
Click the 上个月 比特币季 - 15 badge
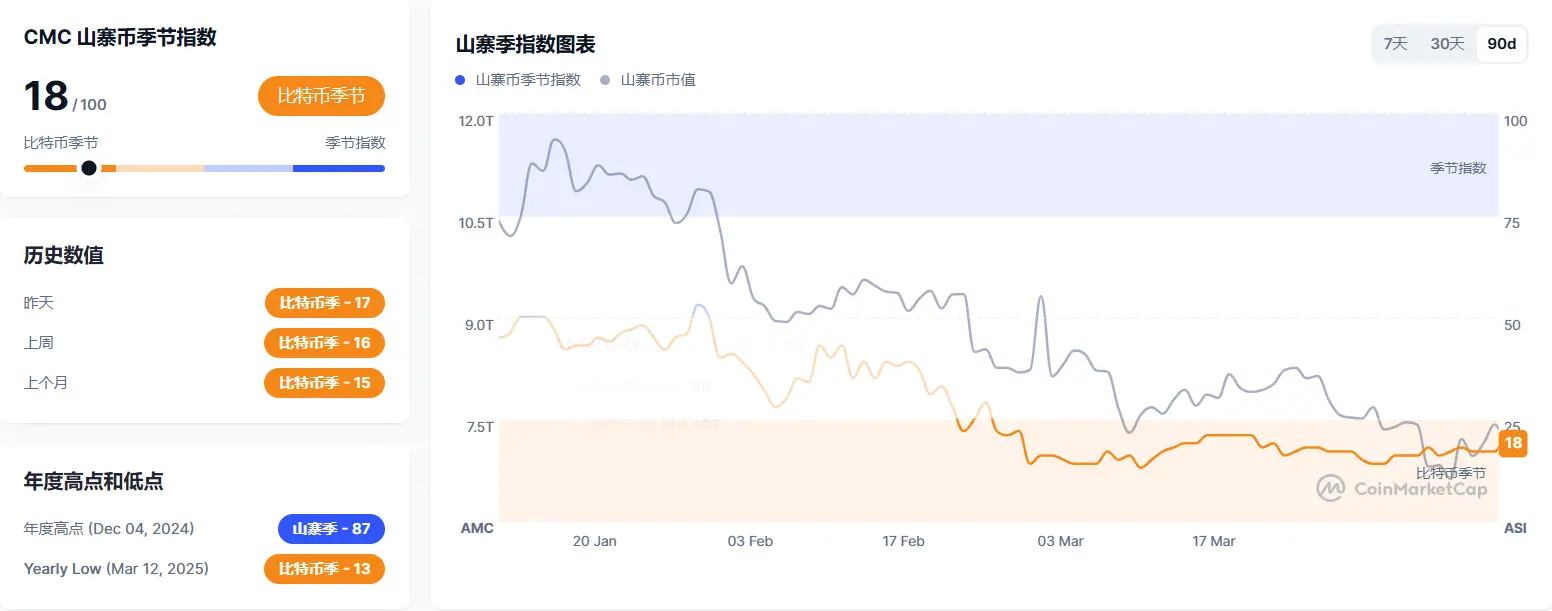point(324,383)
